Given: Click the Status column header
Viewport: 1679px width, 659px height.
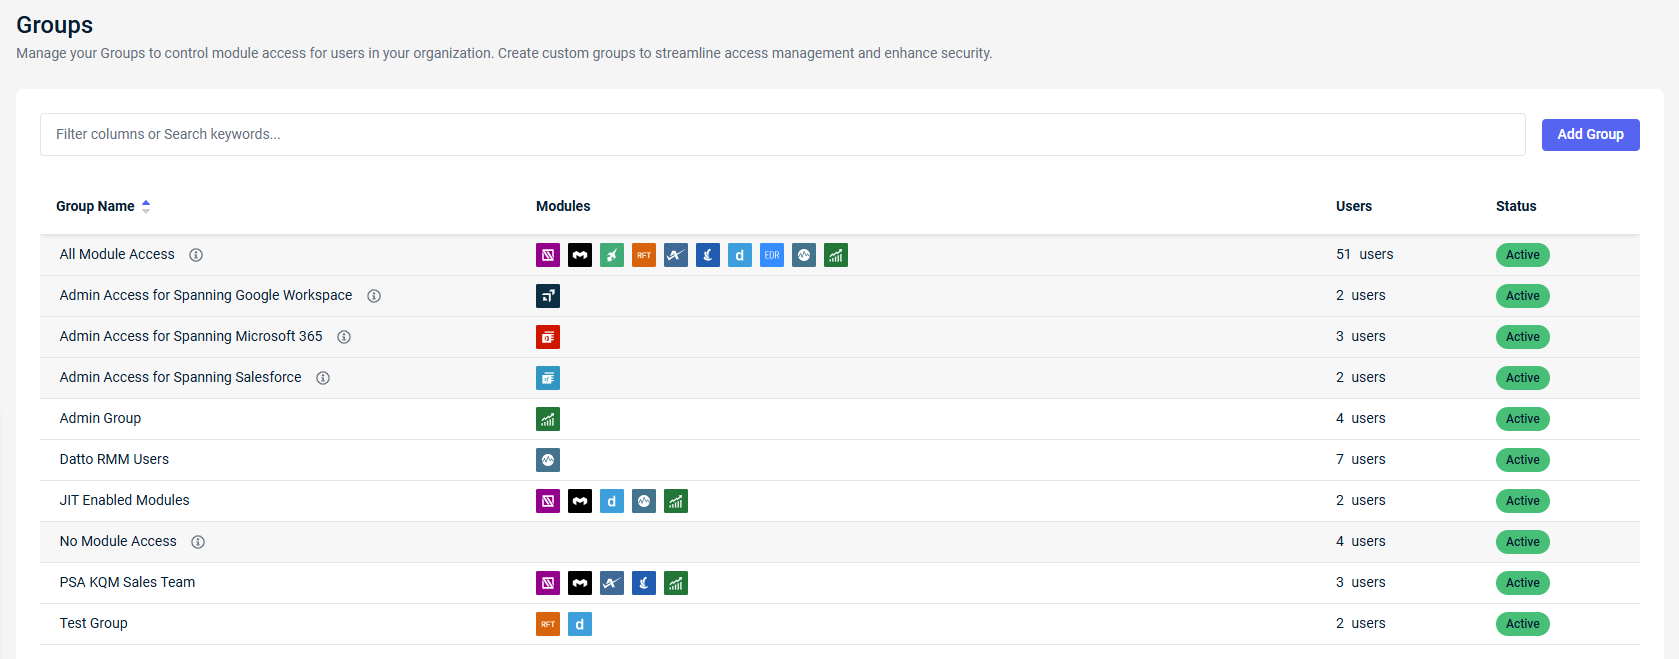Looking at the screenshot, I should [1516, 206].
